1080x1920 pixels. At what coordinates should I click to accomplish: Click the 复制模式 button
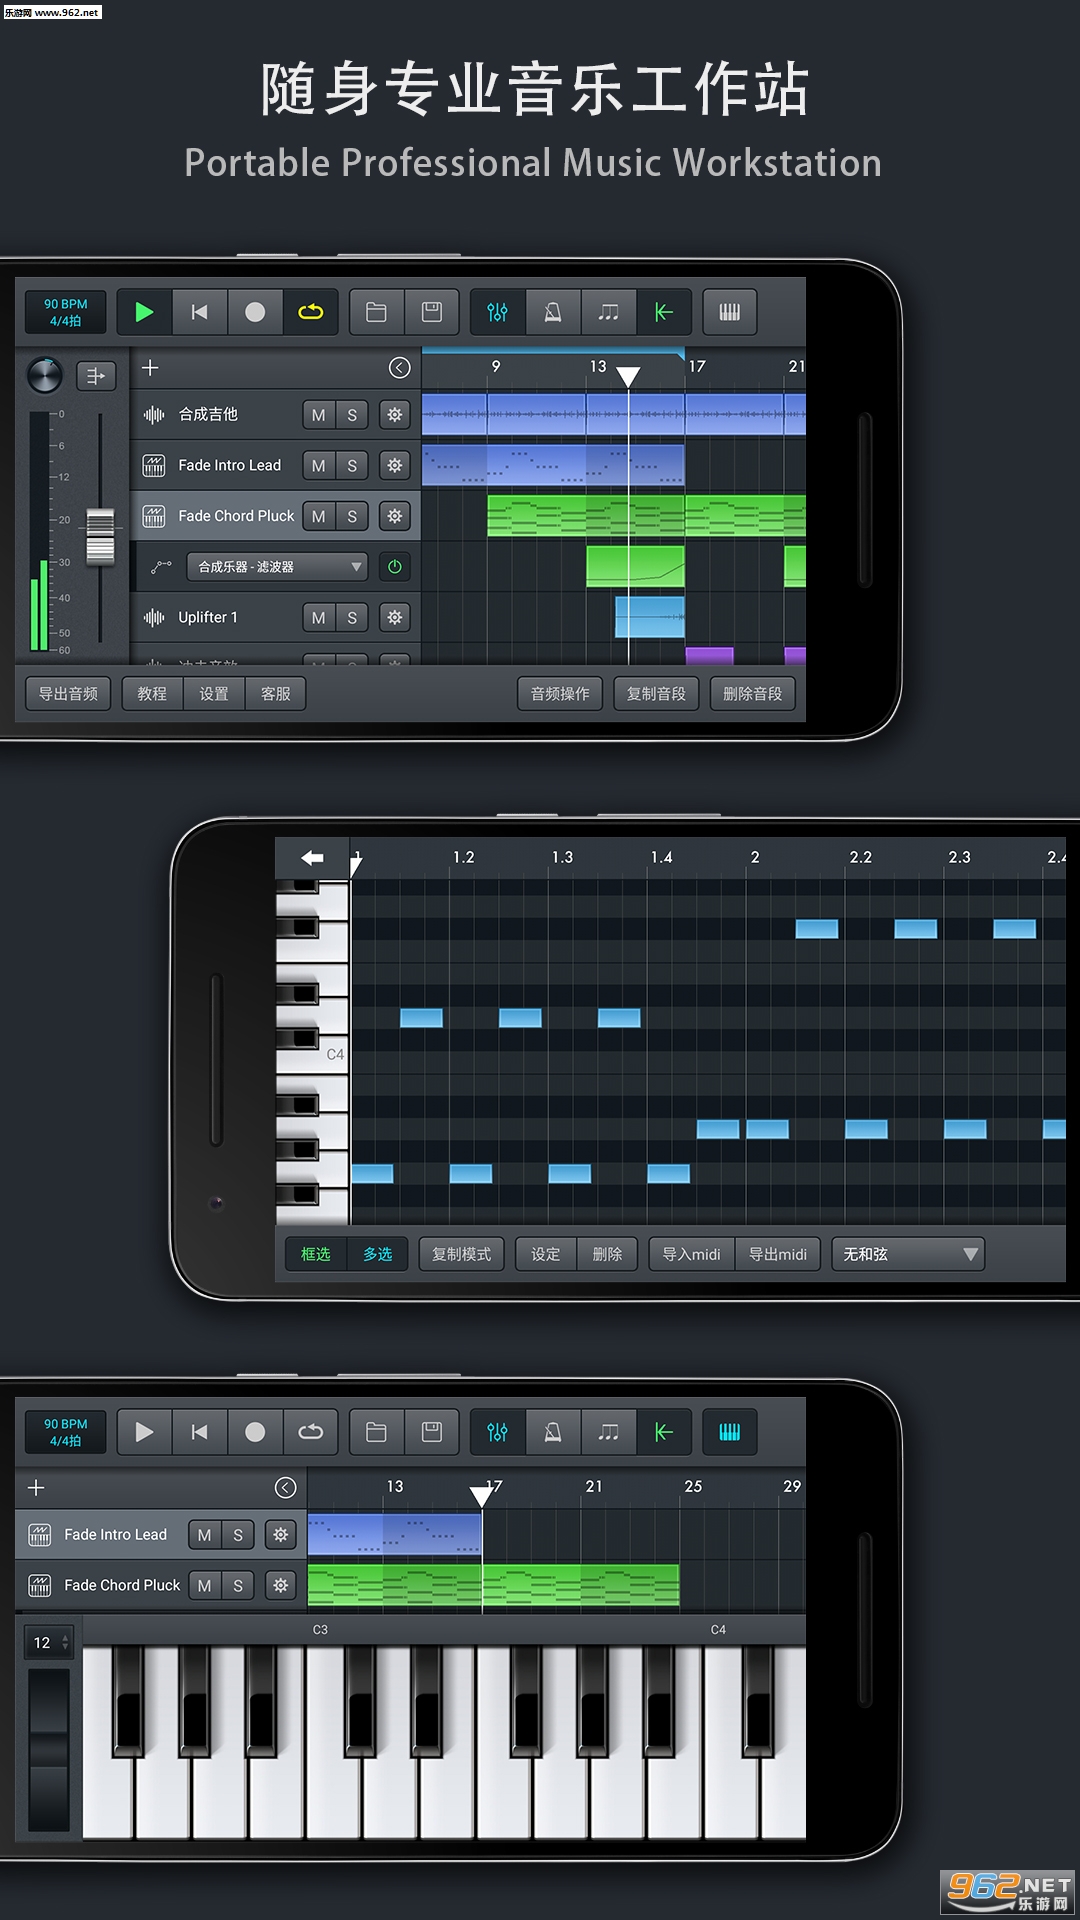point(461,1254)
